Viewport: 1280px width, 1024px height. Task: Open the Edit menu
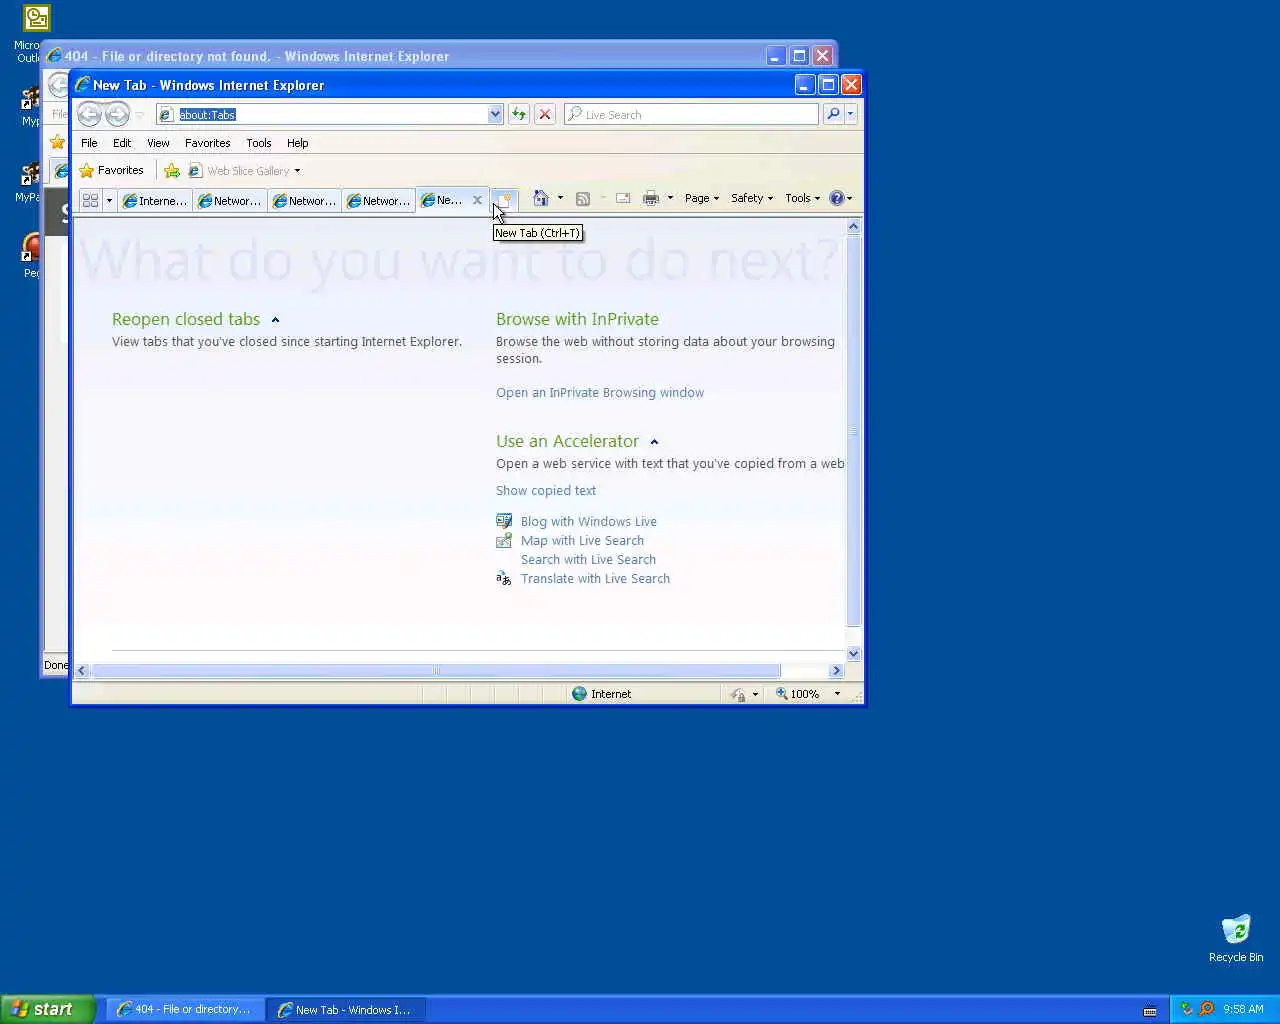122,143
